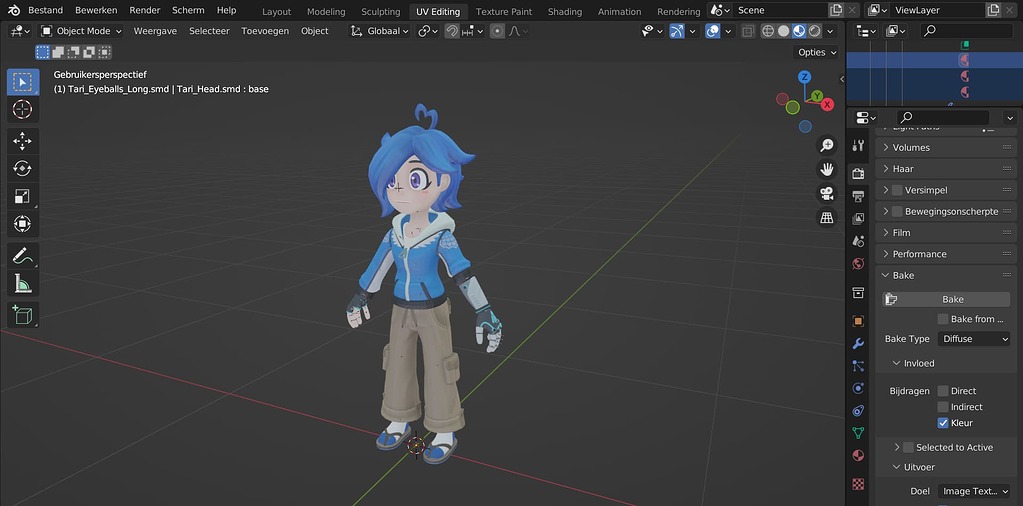Enable the Direct contribution checkbox
Viewport: 1023px width, 506px height.
943,391
